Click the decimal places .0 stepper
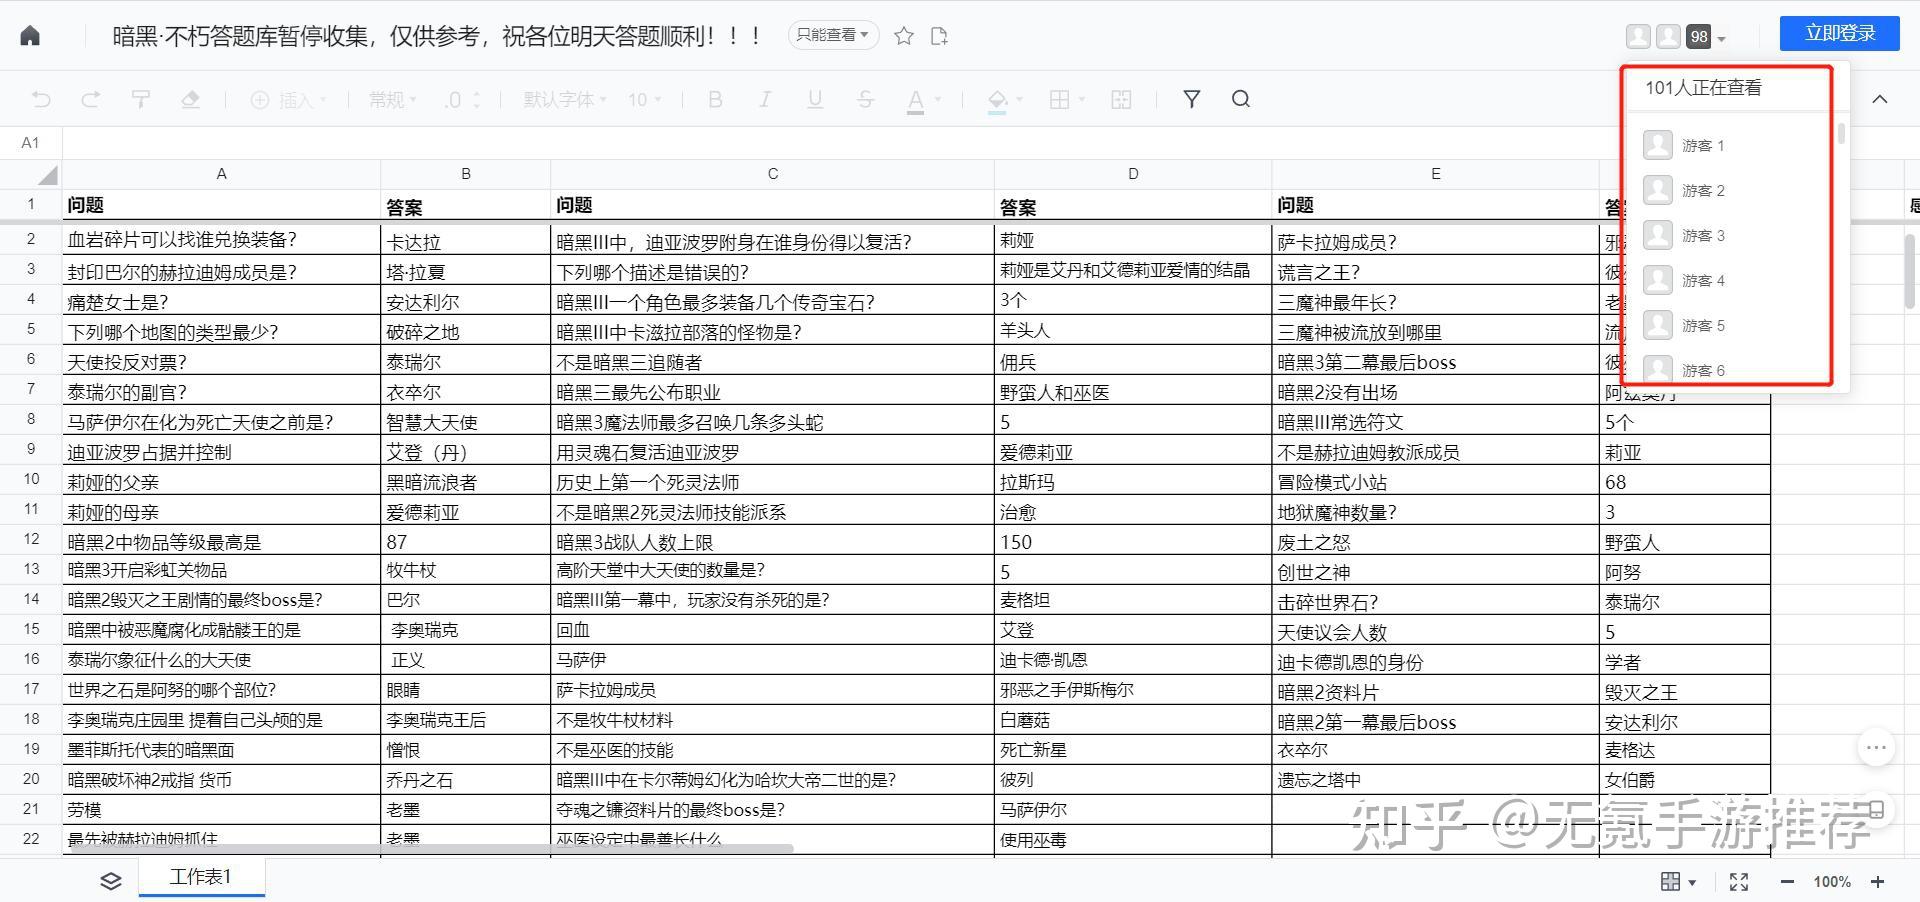The width and height of the screenshot is (1920, 902). click(463, 99)
